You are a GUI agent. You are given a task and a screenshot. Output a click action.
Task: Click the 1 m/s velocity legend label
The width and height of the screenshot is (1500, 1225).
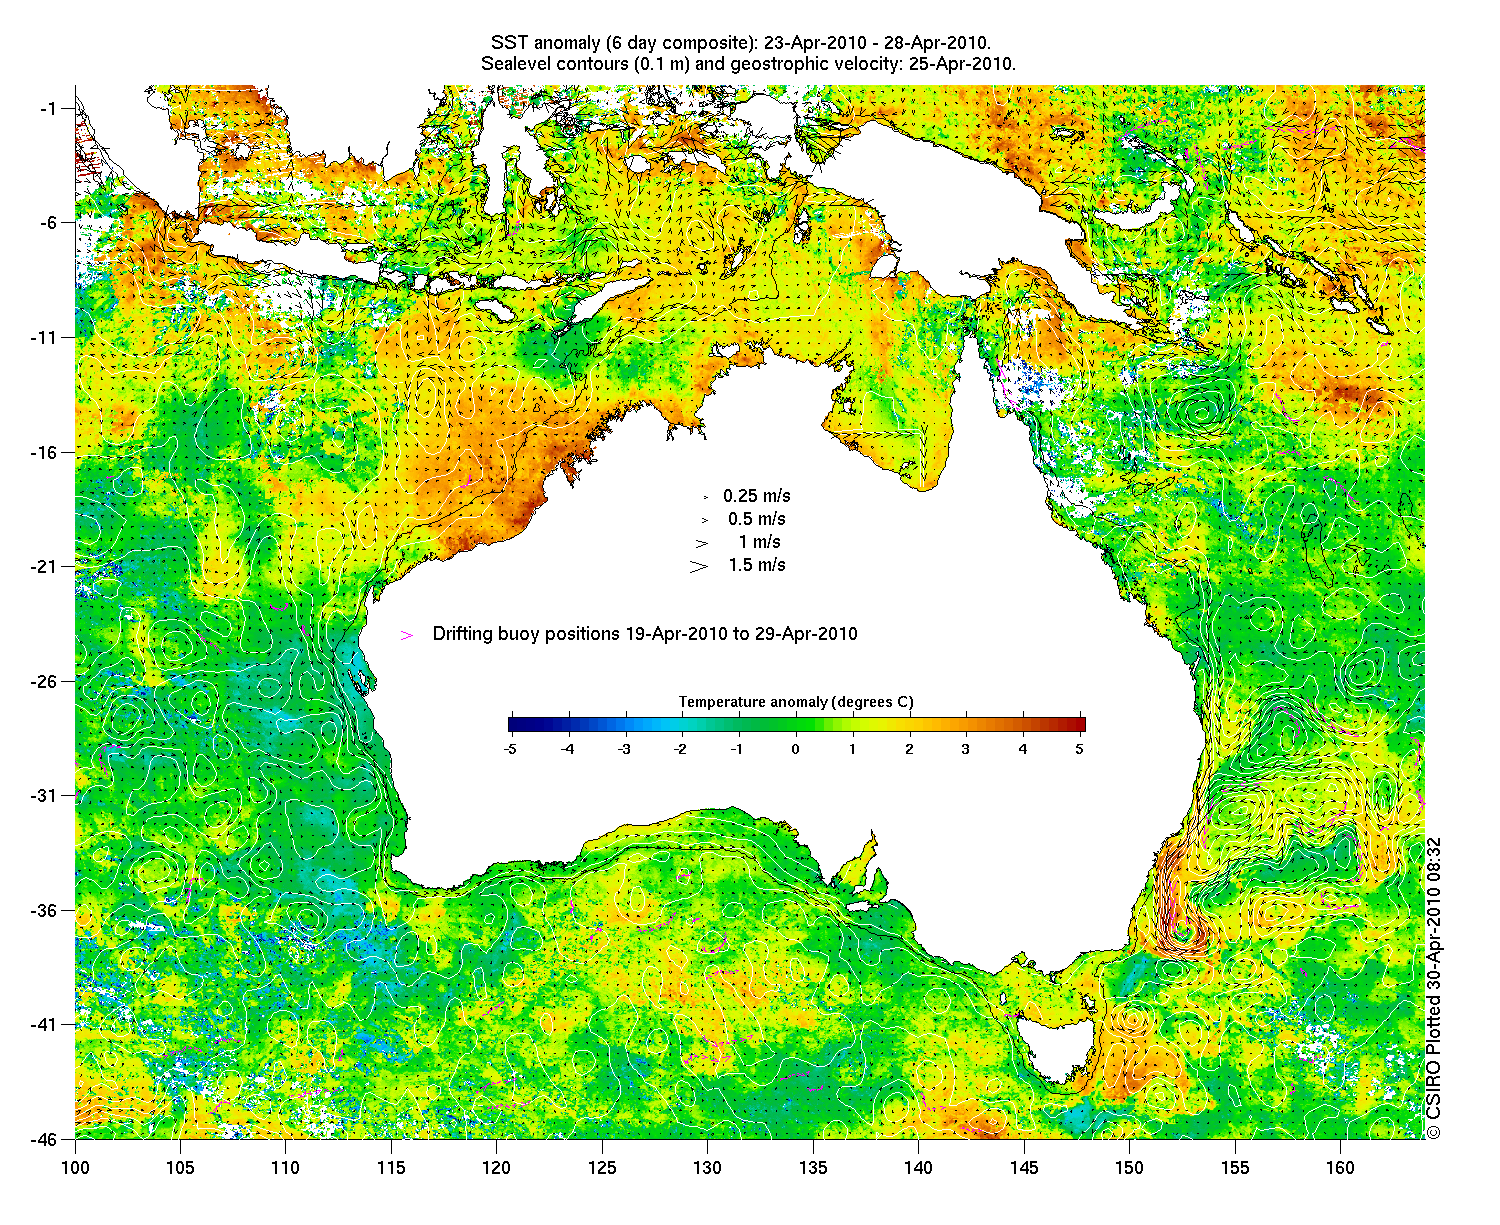(x=760, y=542)
